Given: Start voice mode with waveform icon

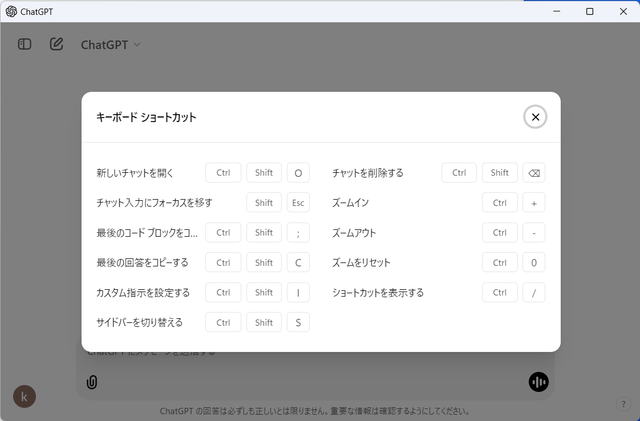Looking at the screenshot, I should coord(538,382).
